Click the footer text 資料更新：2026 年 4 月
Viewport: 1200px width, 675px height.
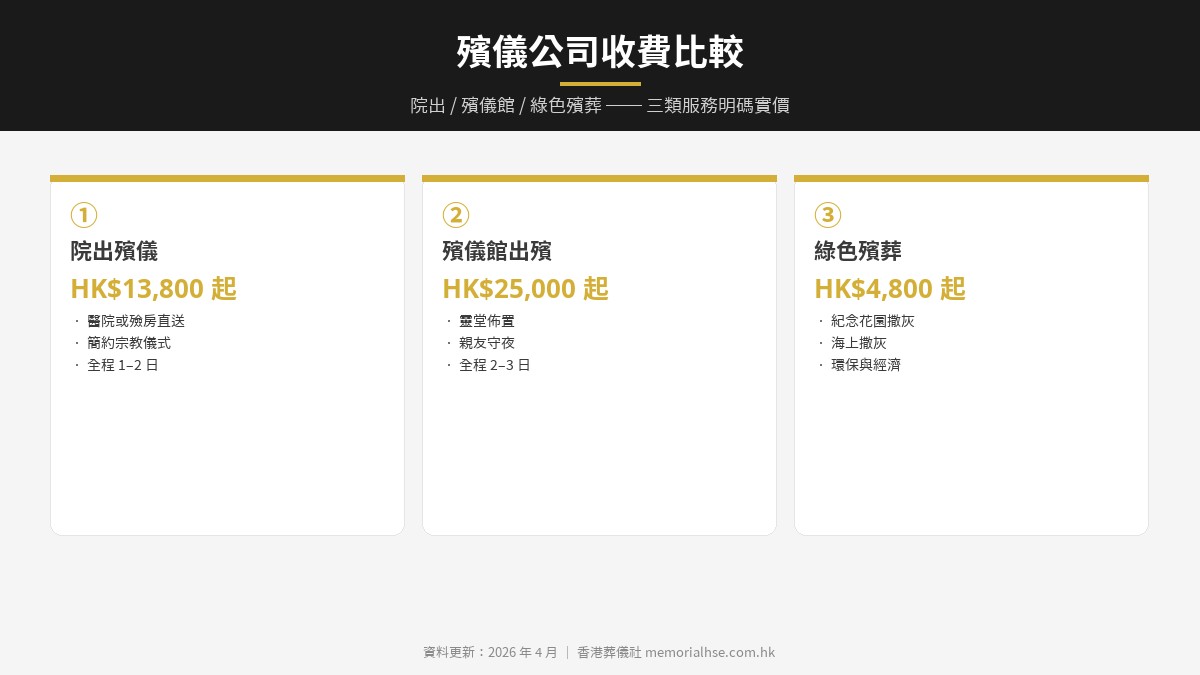pyautogui.click(x=491, y=652)
